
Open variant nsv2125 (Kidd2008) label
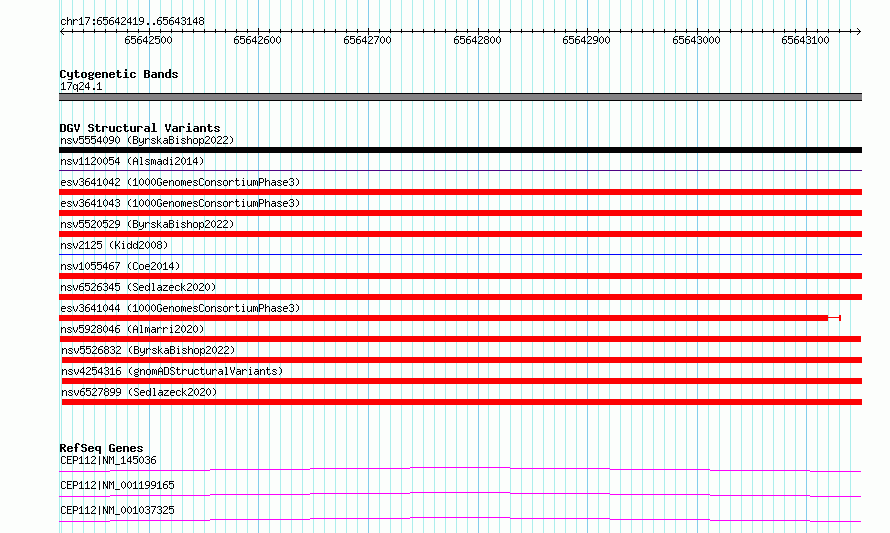[114, 245]
